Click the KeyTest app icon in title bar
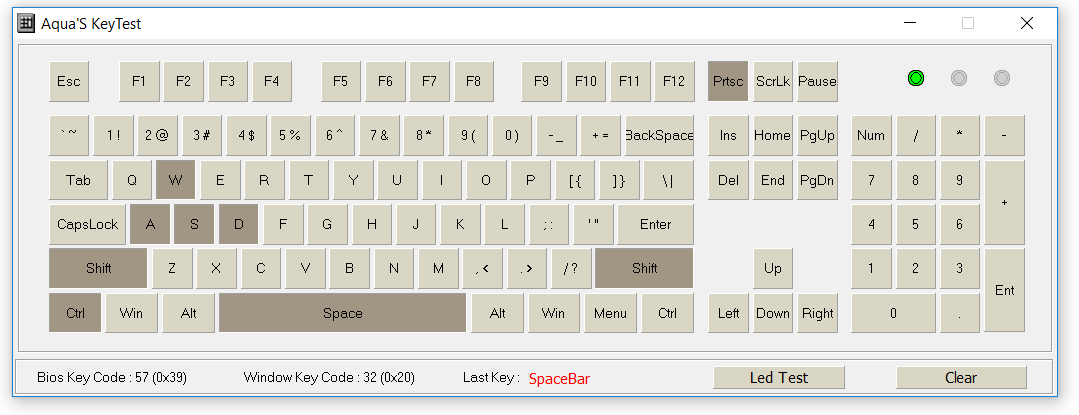Image resolution: width=1079 pixels, height=415 pixels. (x=25, y=23)
